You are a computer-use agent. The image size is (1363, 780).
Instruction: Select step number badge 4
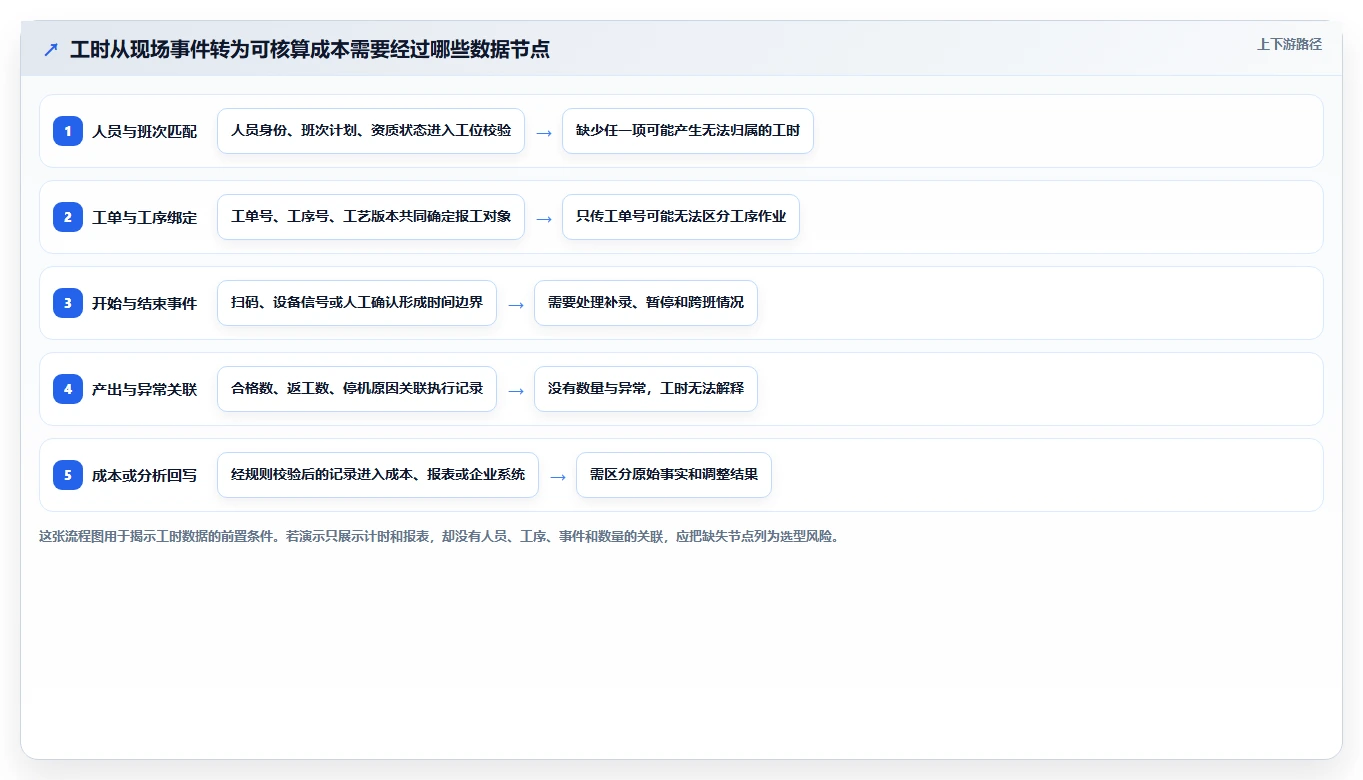(68, 389)
